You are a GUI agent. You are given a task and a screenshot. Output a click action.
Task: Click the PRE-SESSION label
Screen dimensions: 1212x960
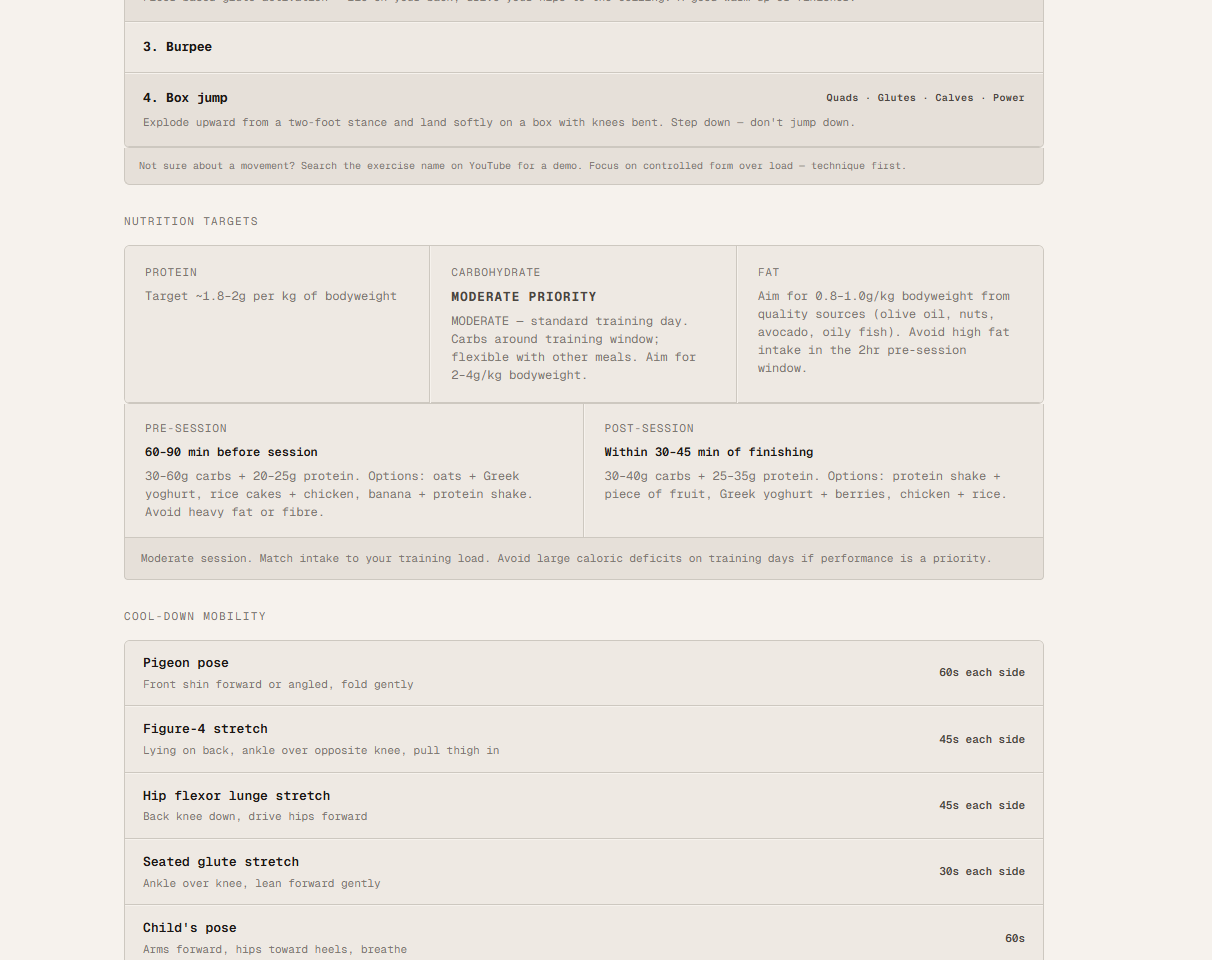[x=186, y=428]
